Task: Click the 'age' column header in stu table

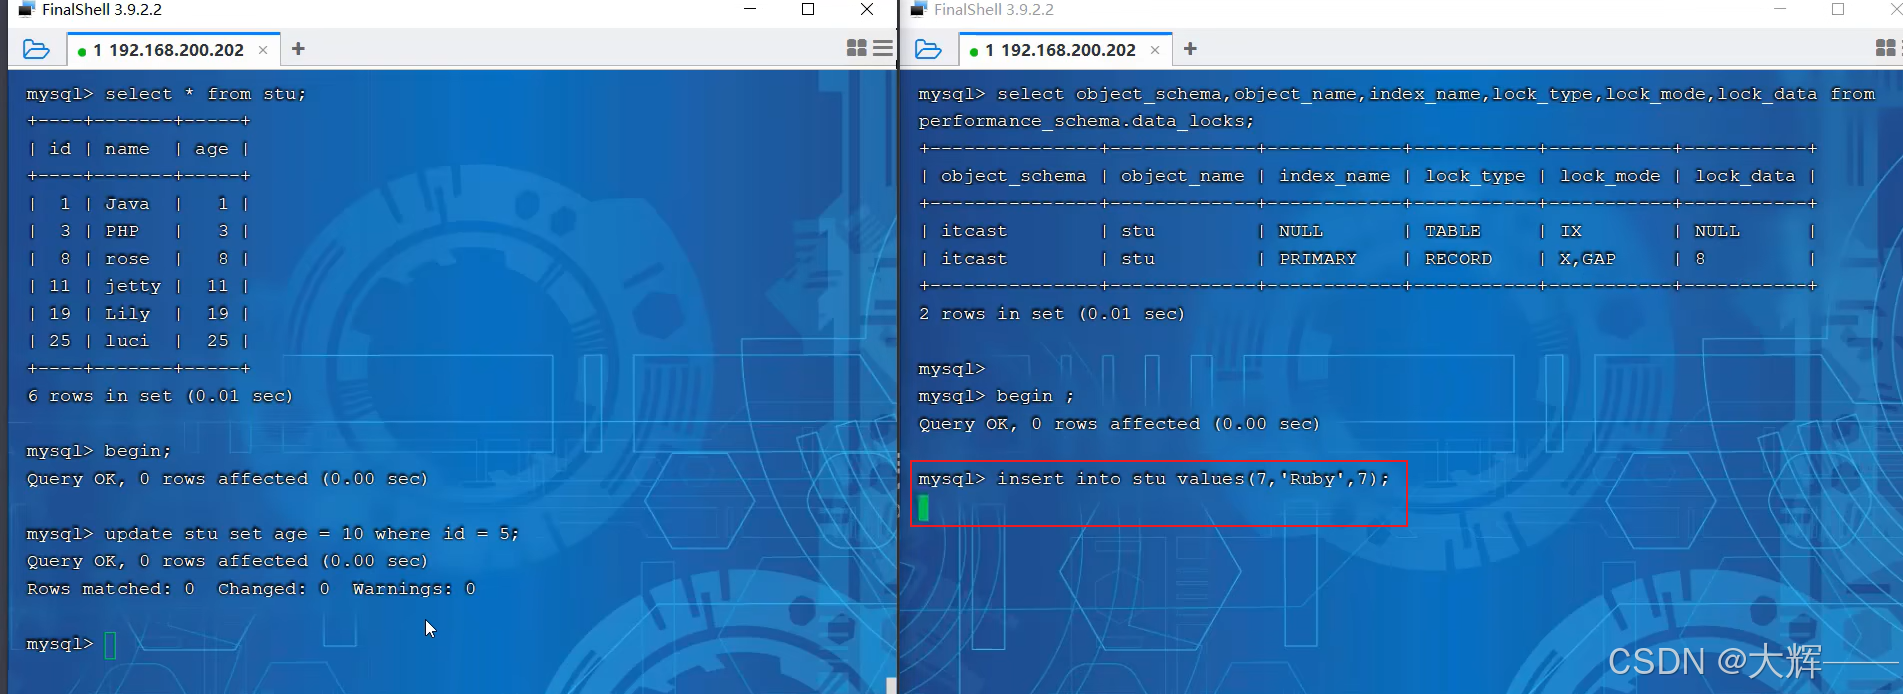Action: (211, 149)
